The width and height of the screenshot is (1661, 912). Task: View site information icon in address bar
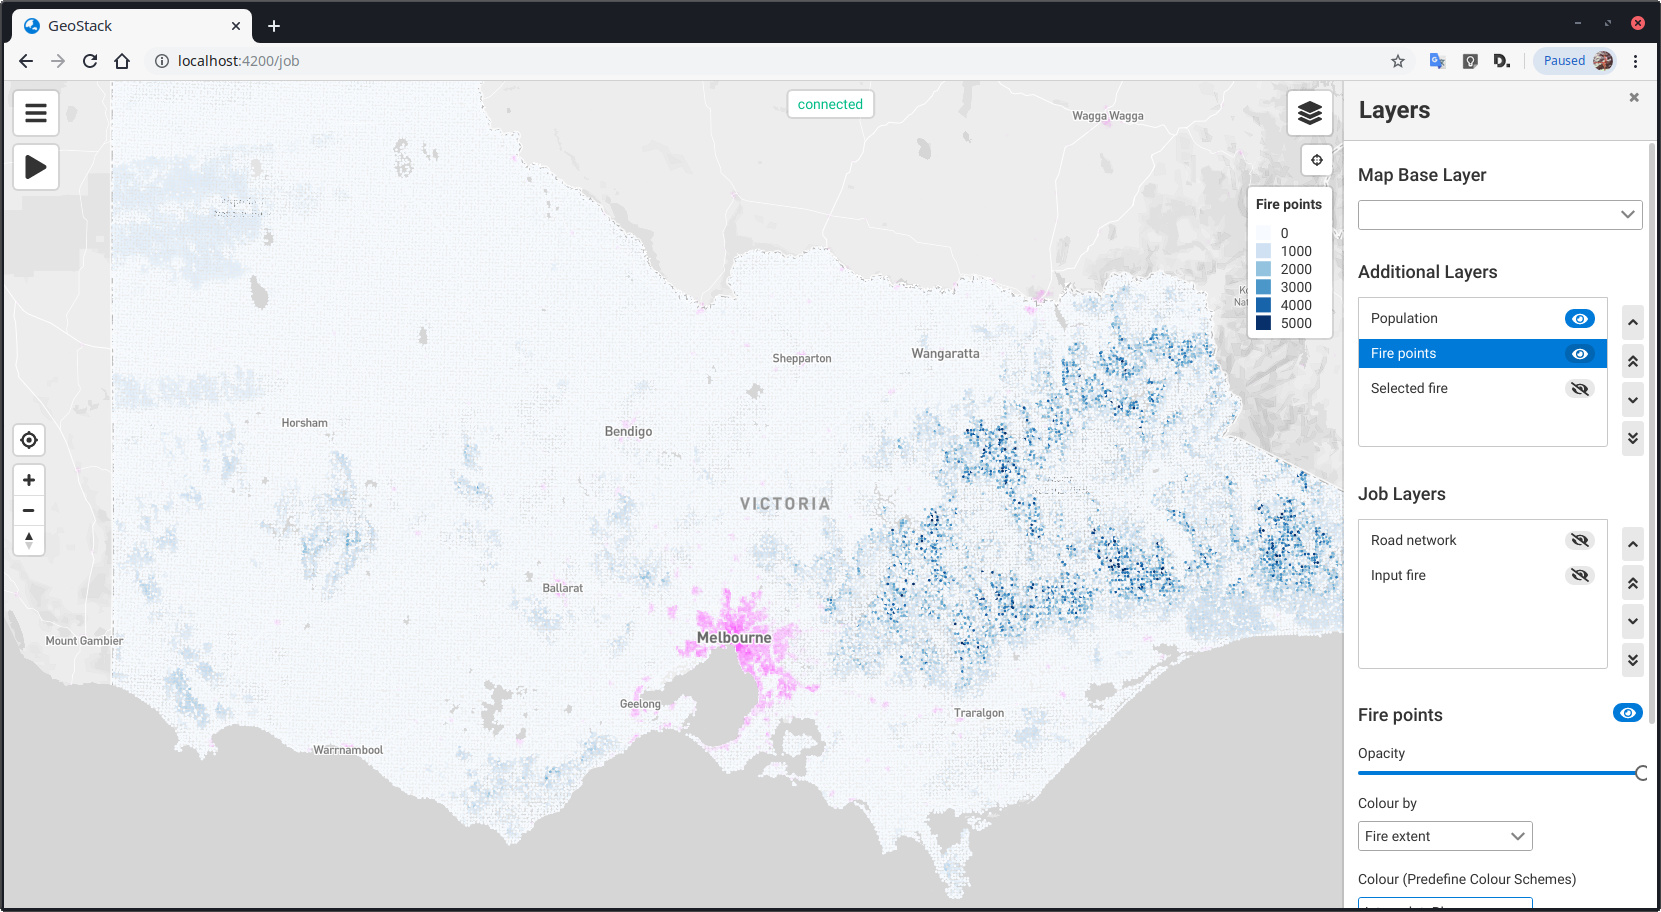tap(162, 61)
